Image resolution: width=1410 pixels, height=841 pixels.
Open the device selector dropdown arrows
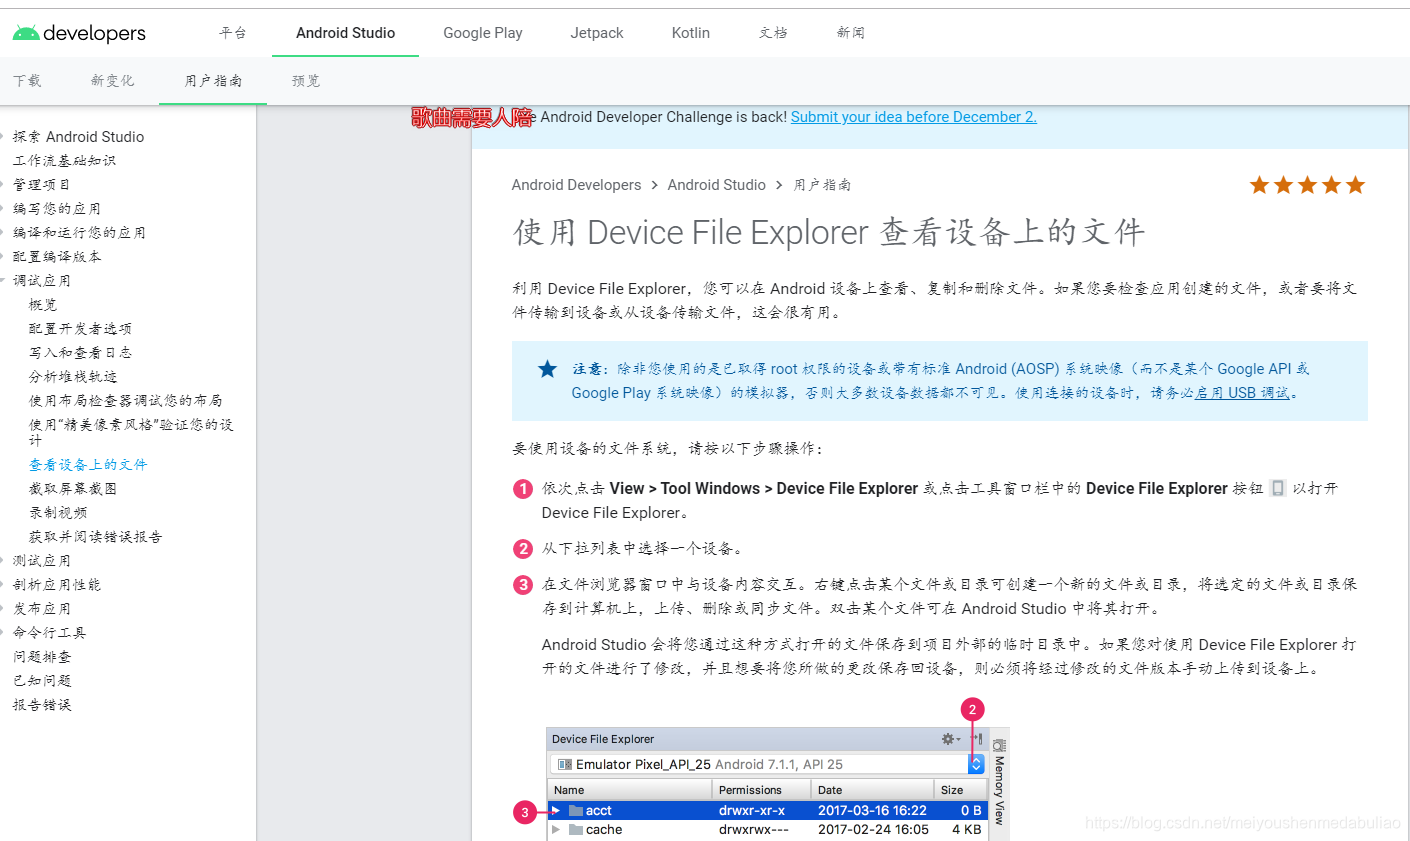coord(976,764)
